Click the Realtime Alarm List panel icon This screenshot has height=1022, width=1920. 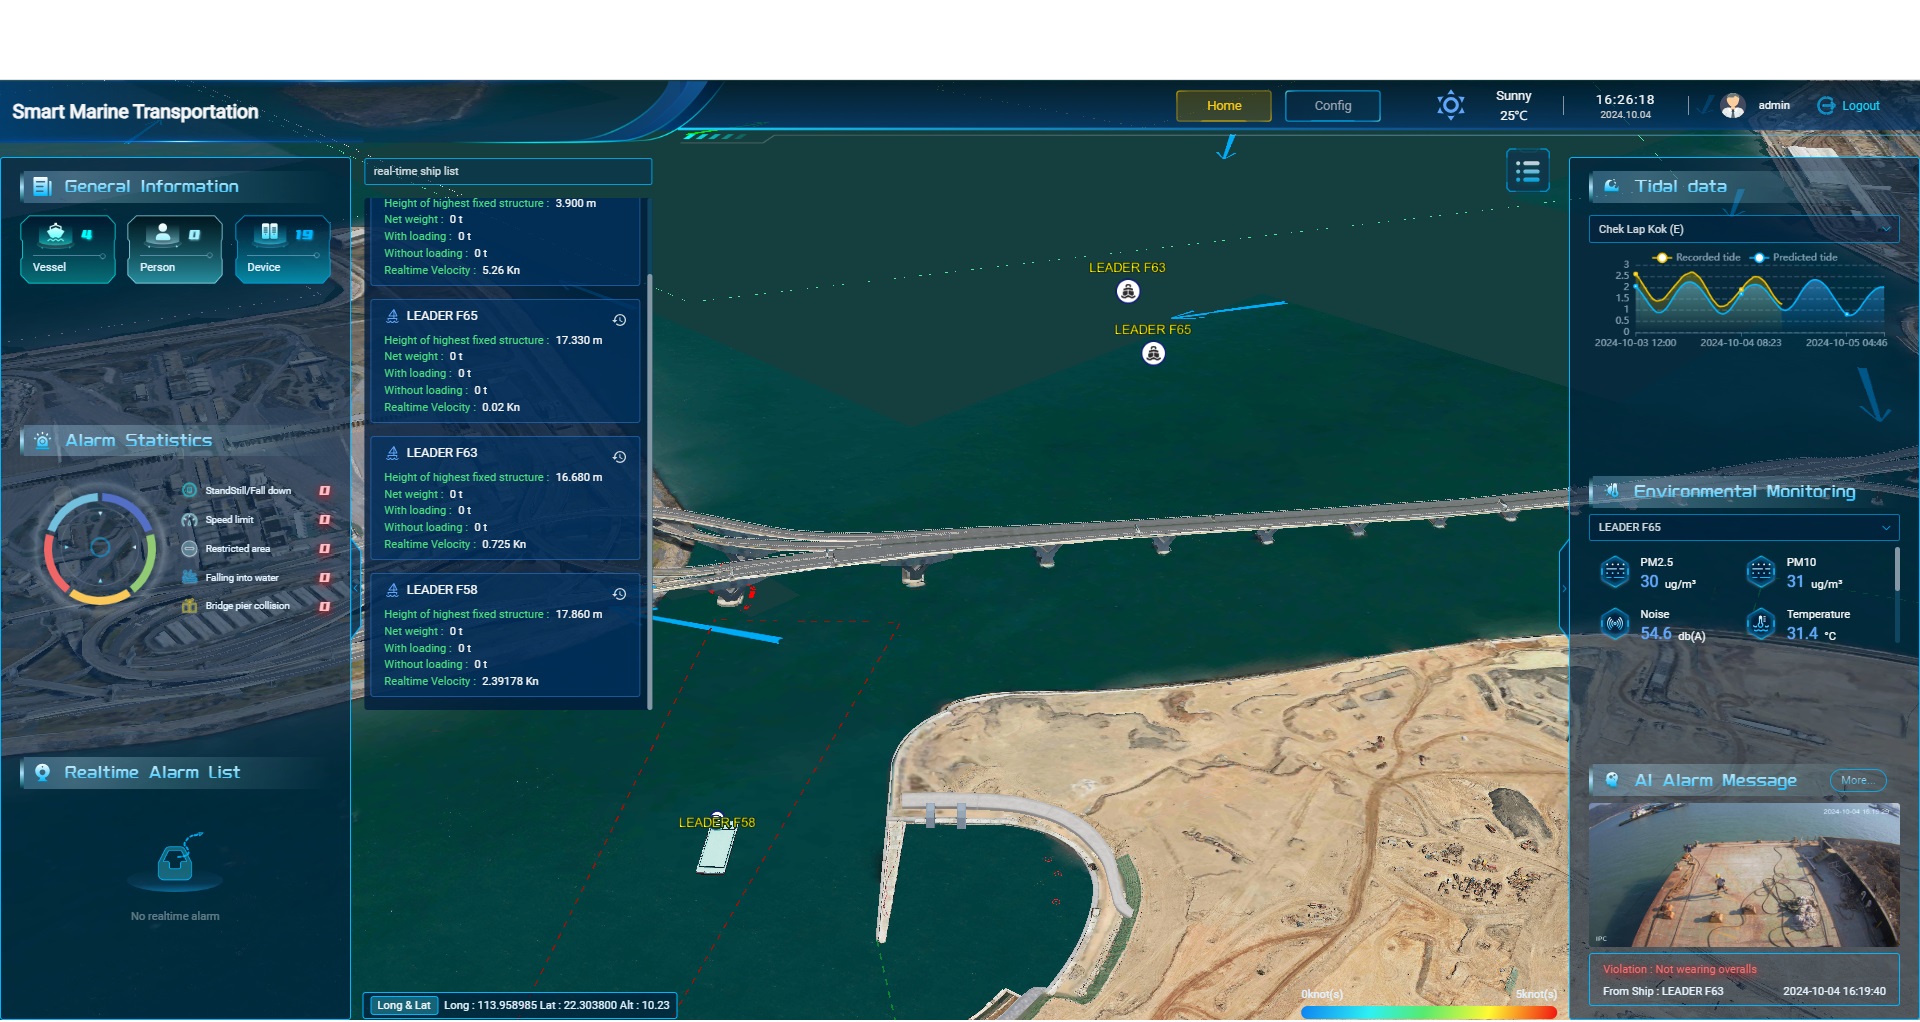click(42, 773)
